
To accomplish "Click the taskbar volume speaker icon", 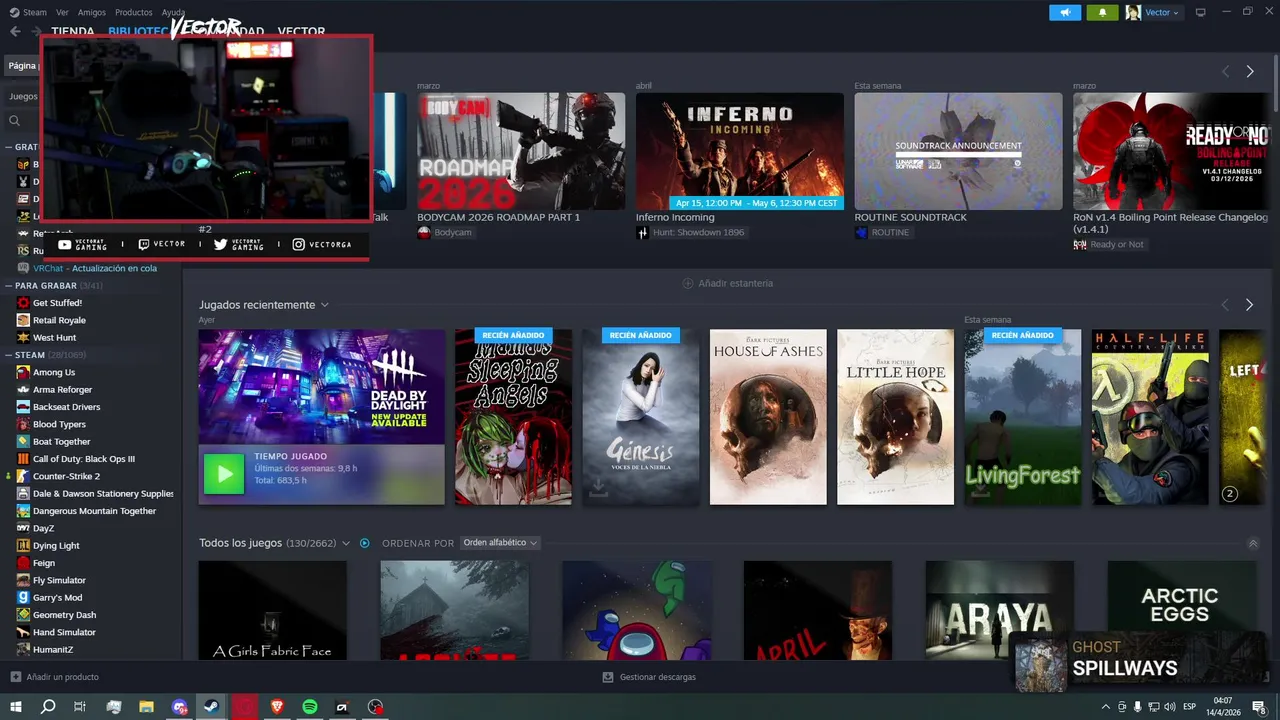I will click(1171, 707).
